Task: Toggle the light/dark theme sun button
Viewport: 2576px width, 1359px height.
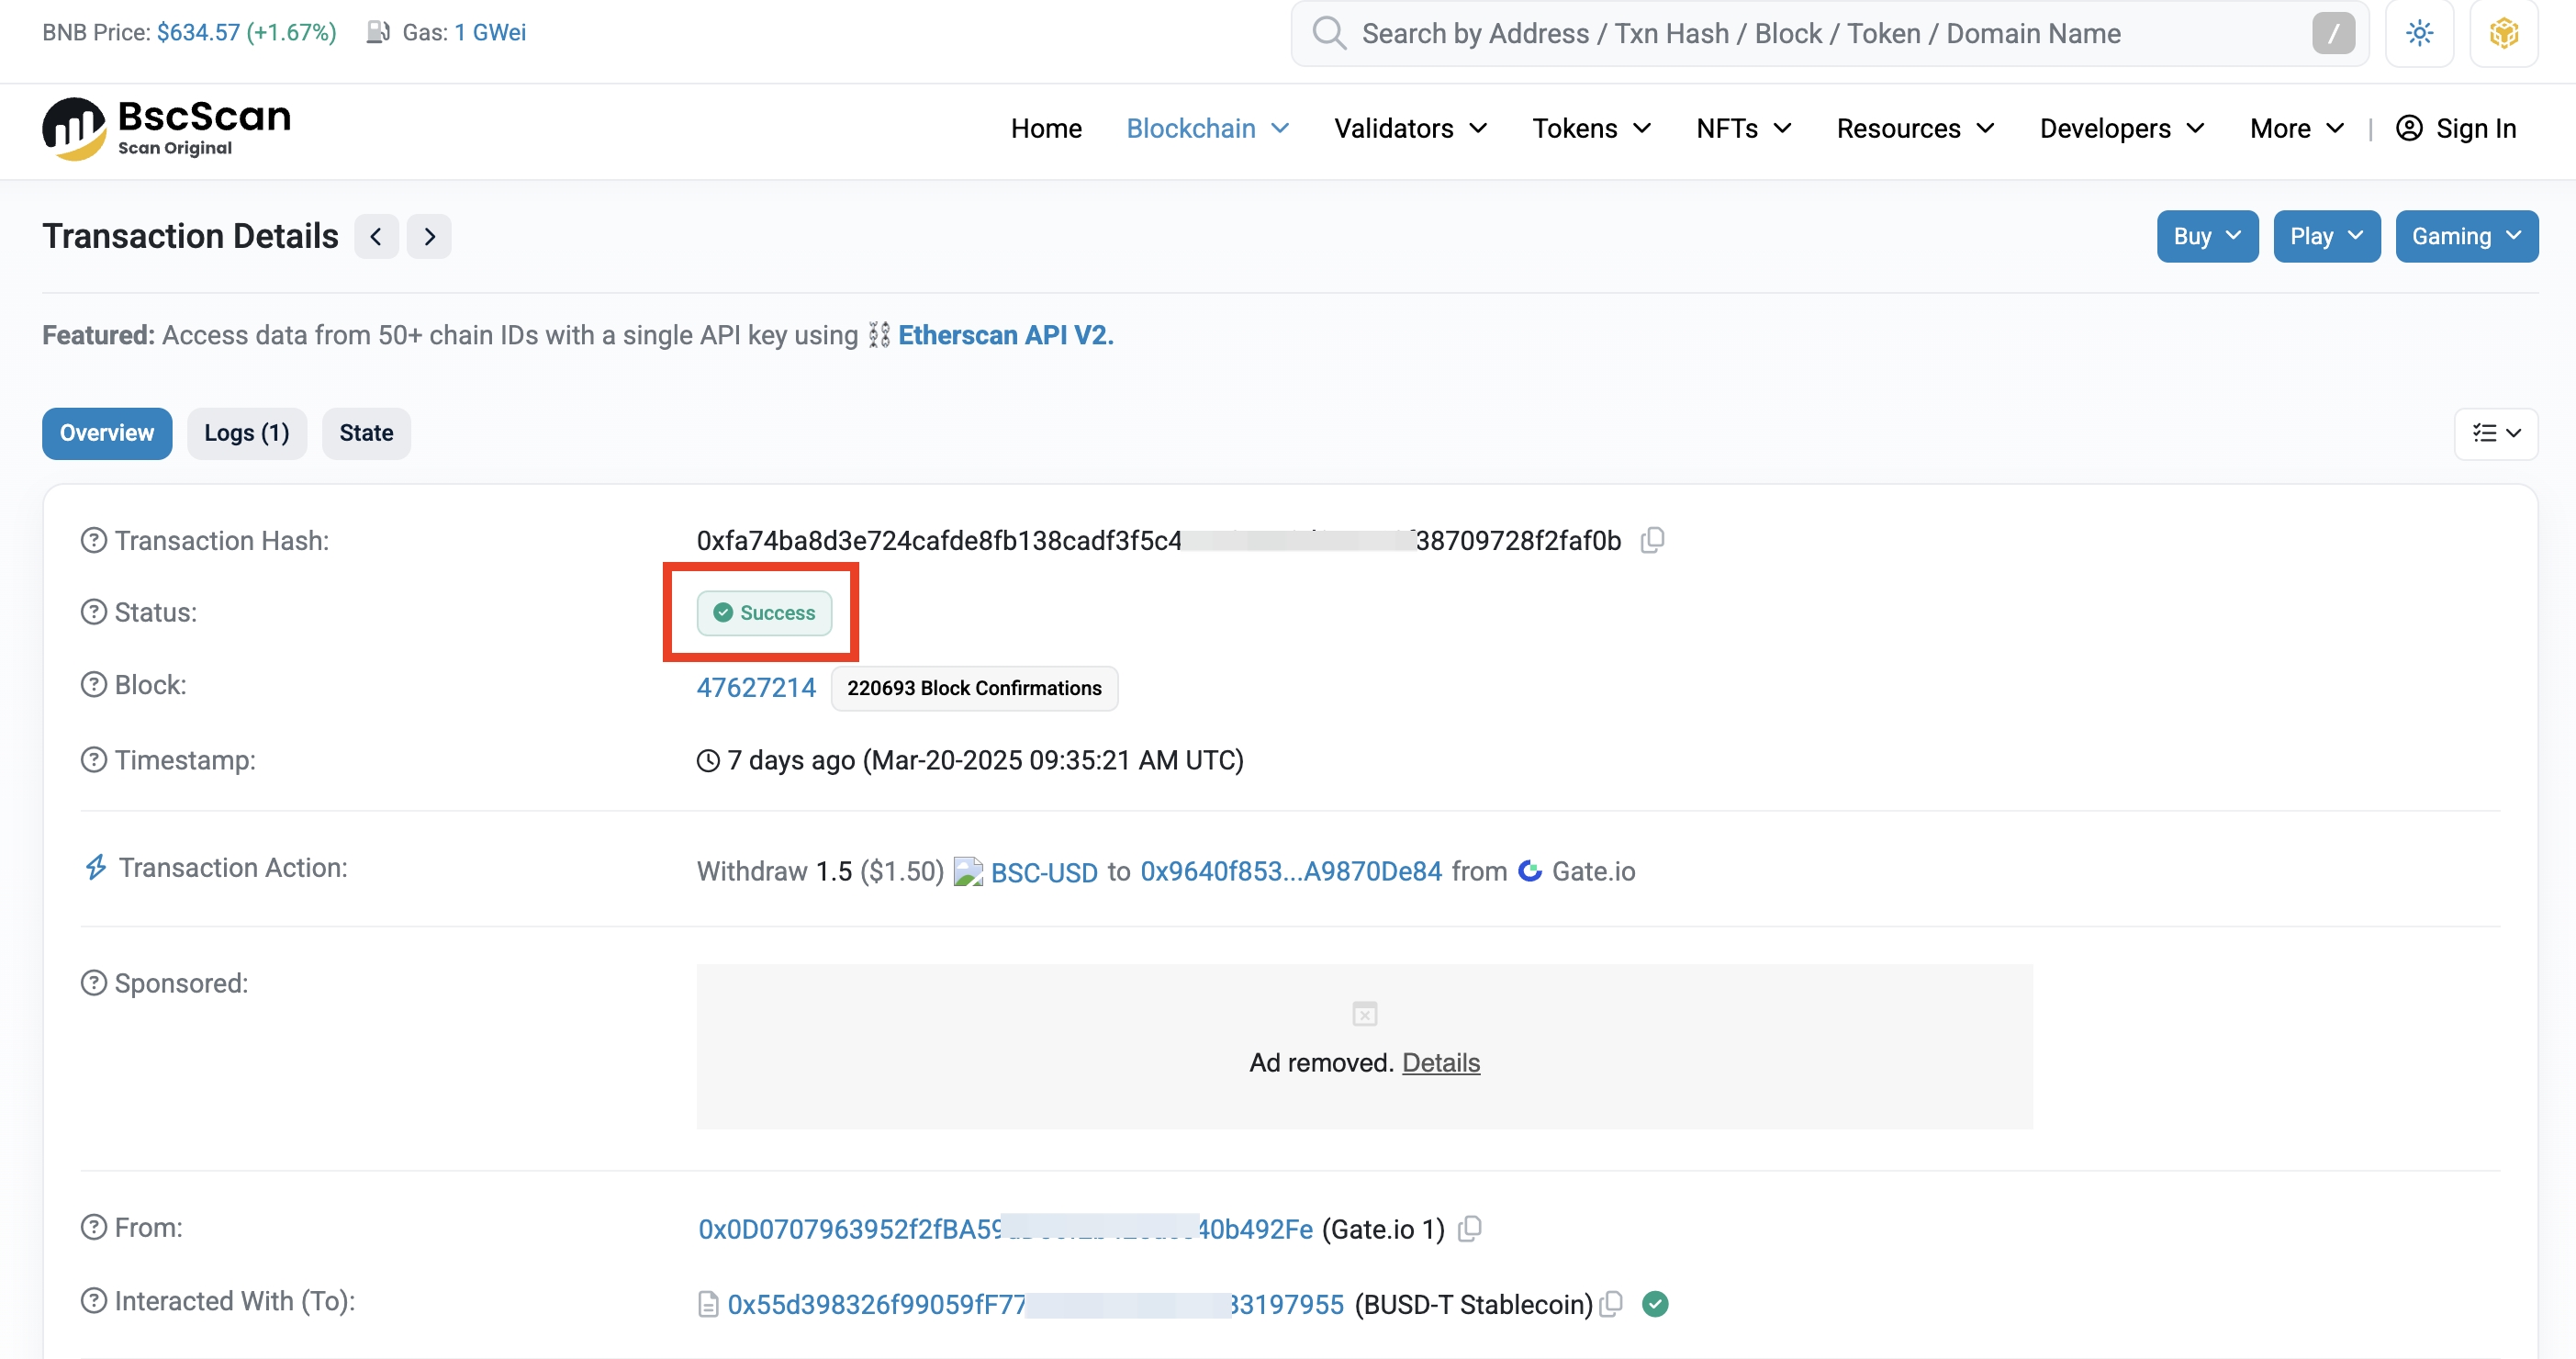Action: (x=2419, y=33)
